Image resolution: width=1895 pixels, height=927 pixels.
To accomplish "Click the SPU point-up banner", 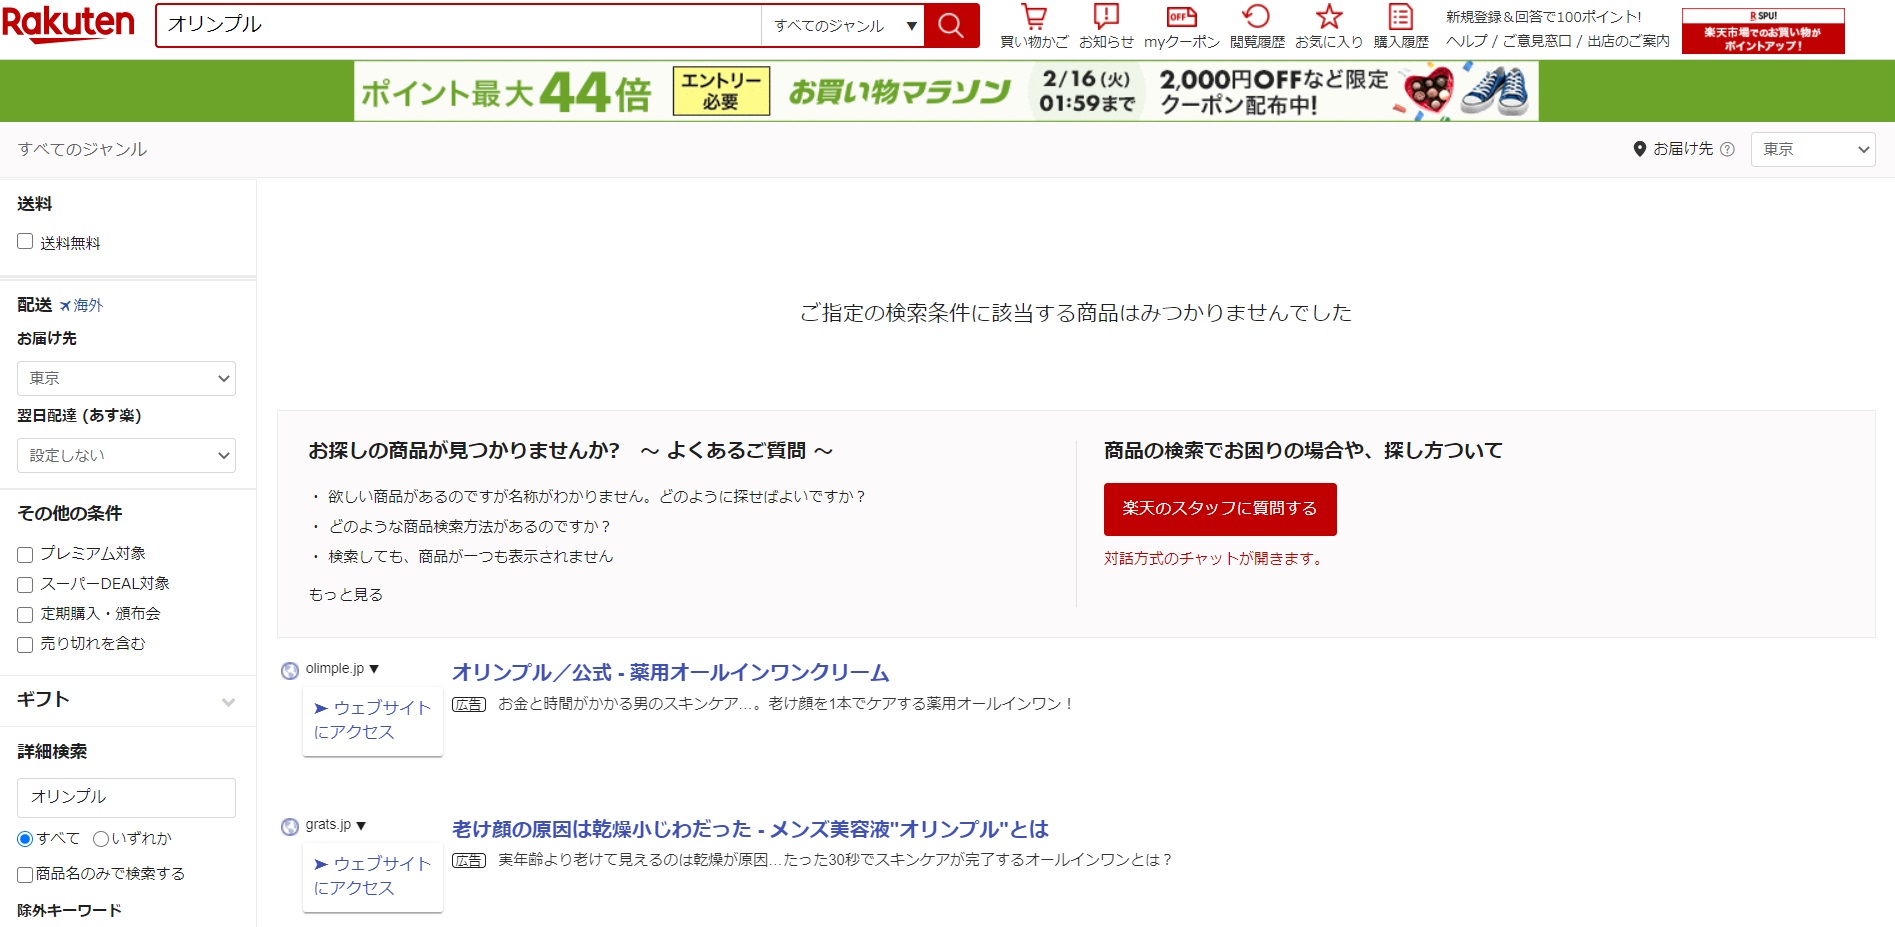I will (x=1763, y=31).
